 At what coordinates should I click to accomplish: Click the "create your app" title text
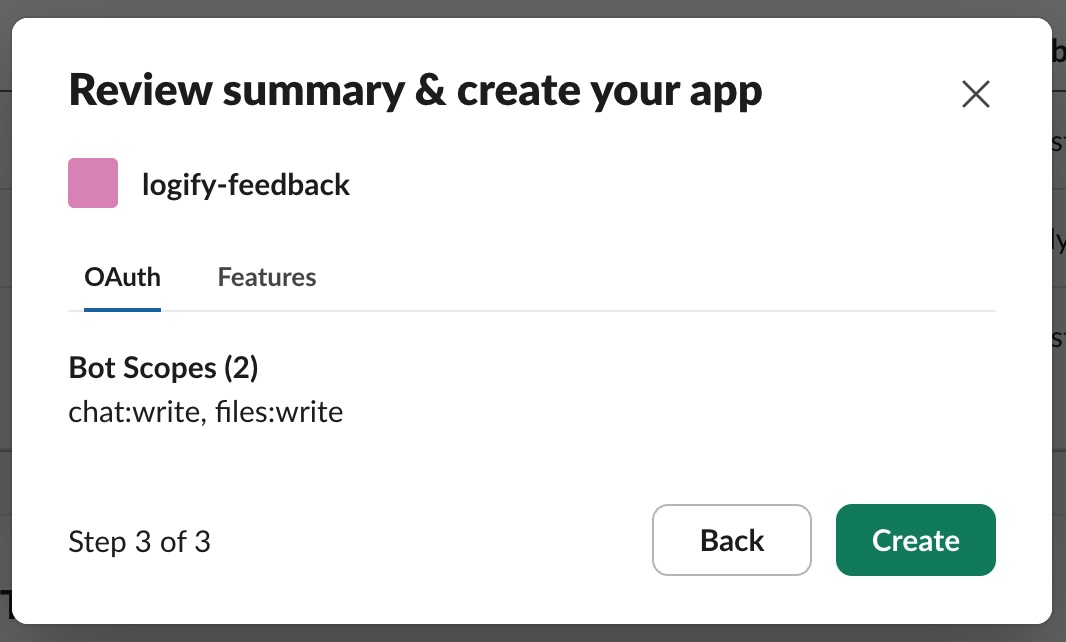609,91
